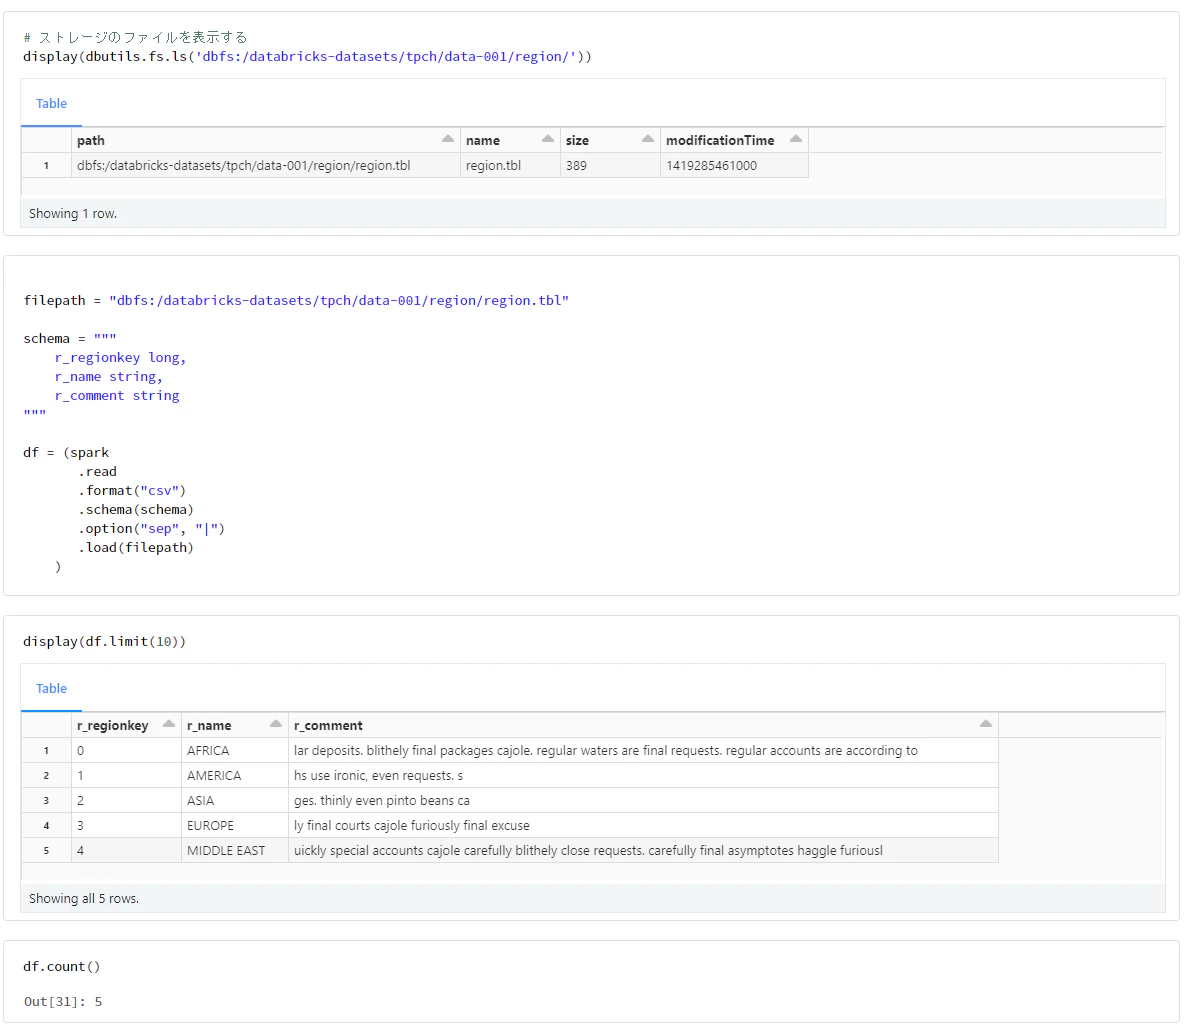Select the comment beginning 'uickly special accounts'

coord(643,850)
